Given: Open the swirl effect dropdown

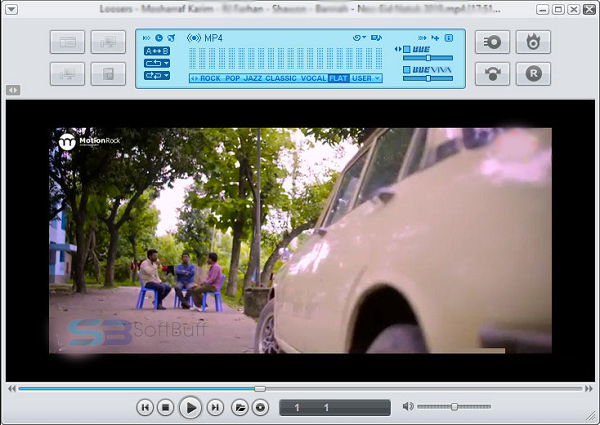Looking at the screenshot, I should click(359, 37).
